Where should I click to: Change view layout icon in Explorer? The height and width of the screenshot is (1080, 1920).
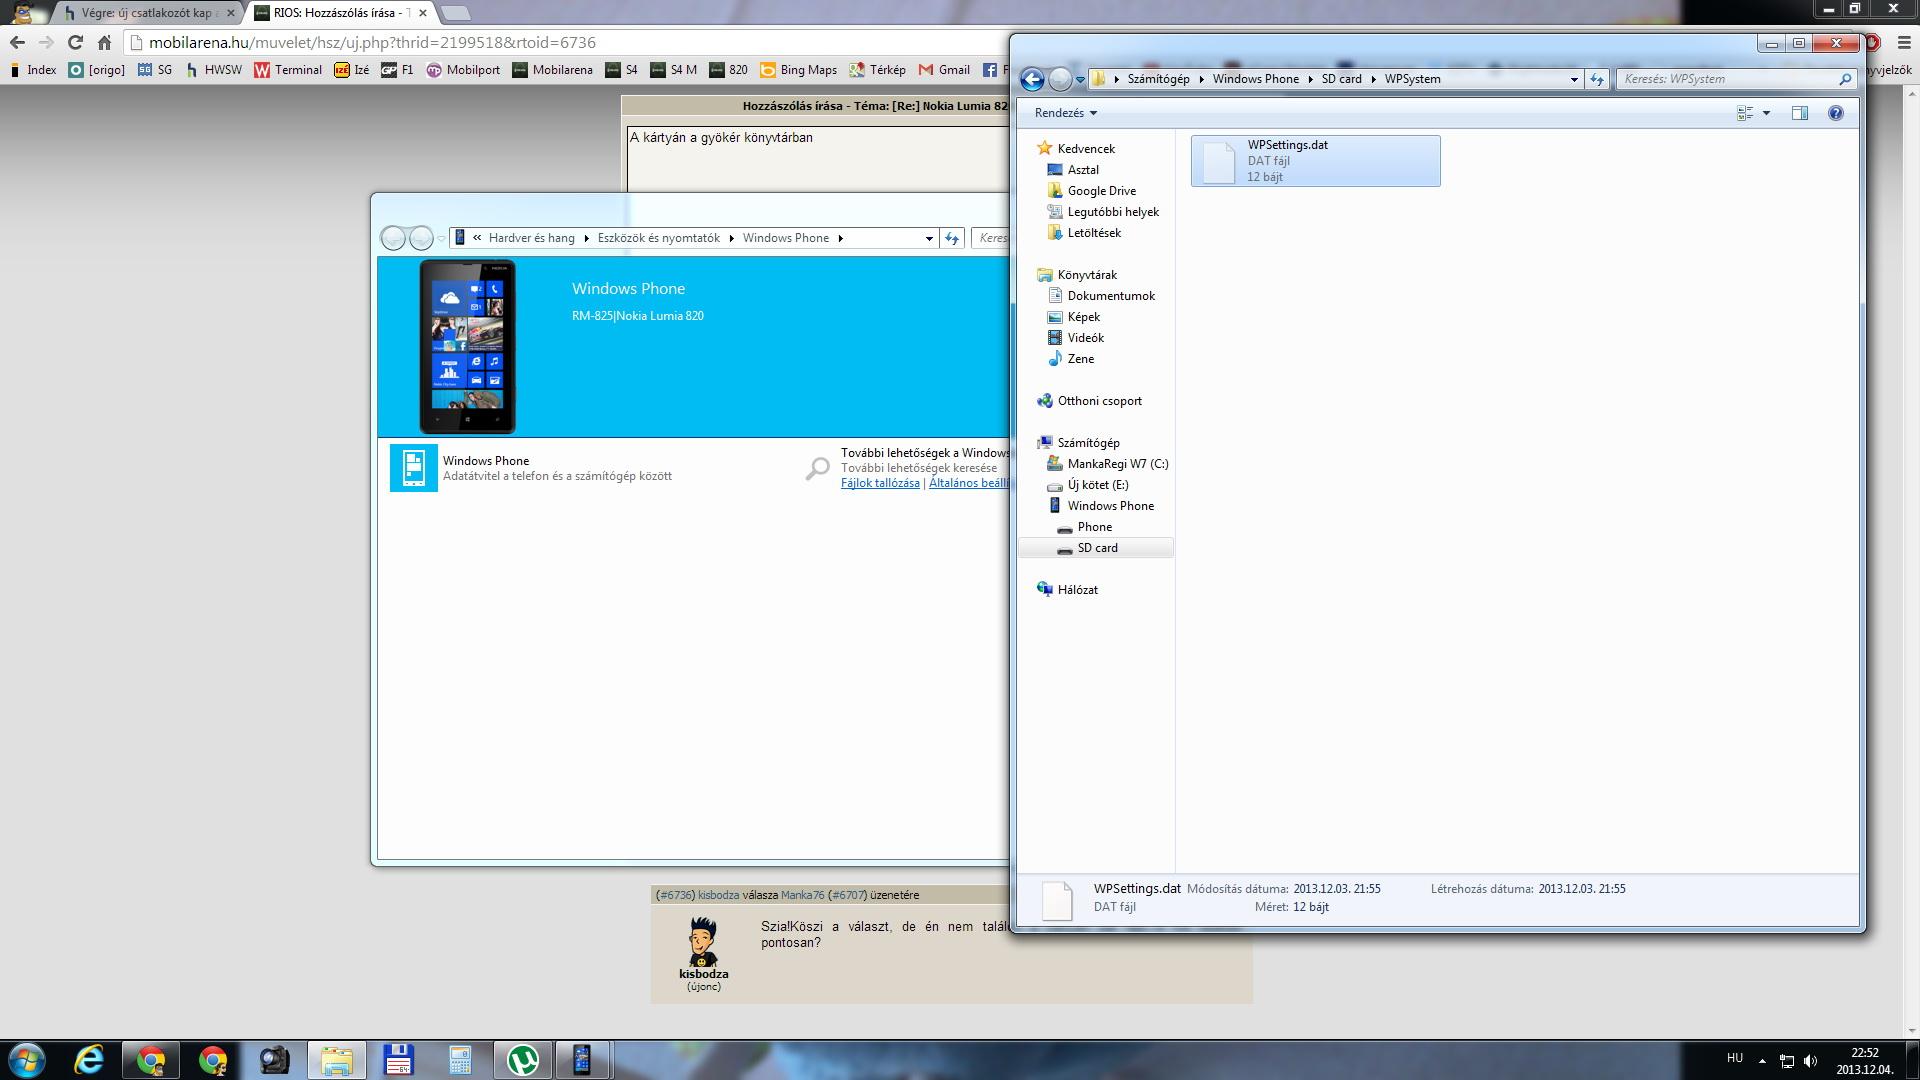(x=1745, y=113)
